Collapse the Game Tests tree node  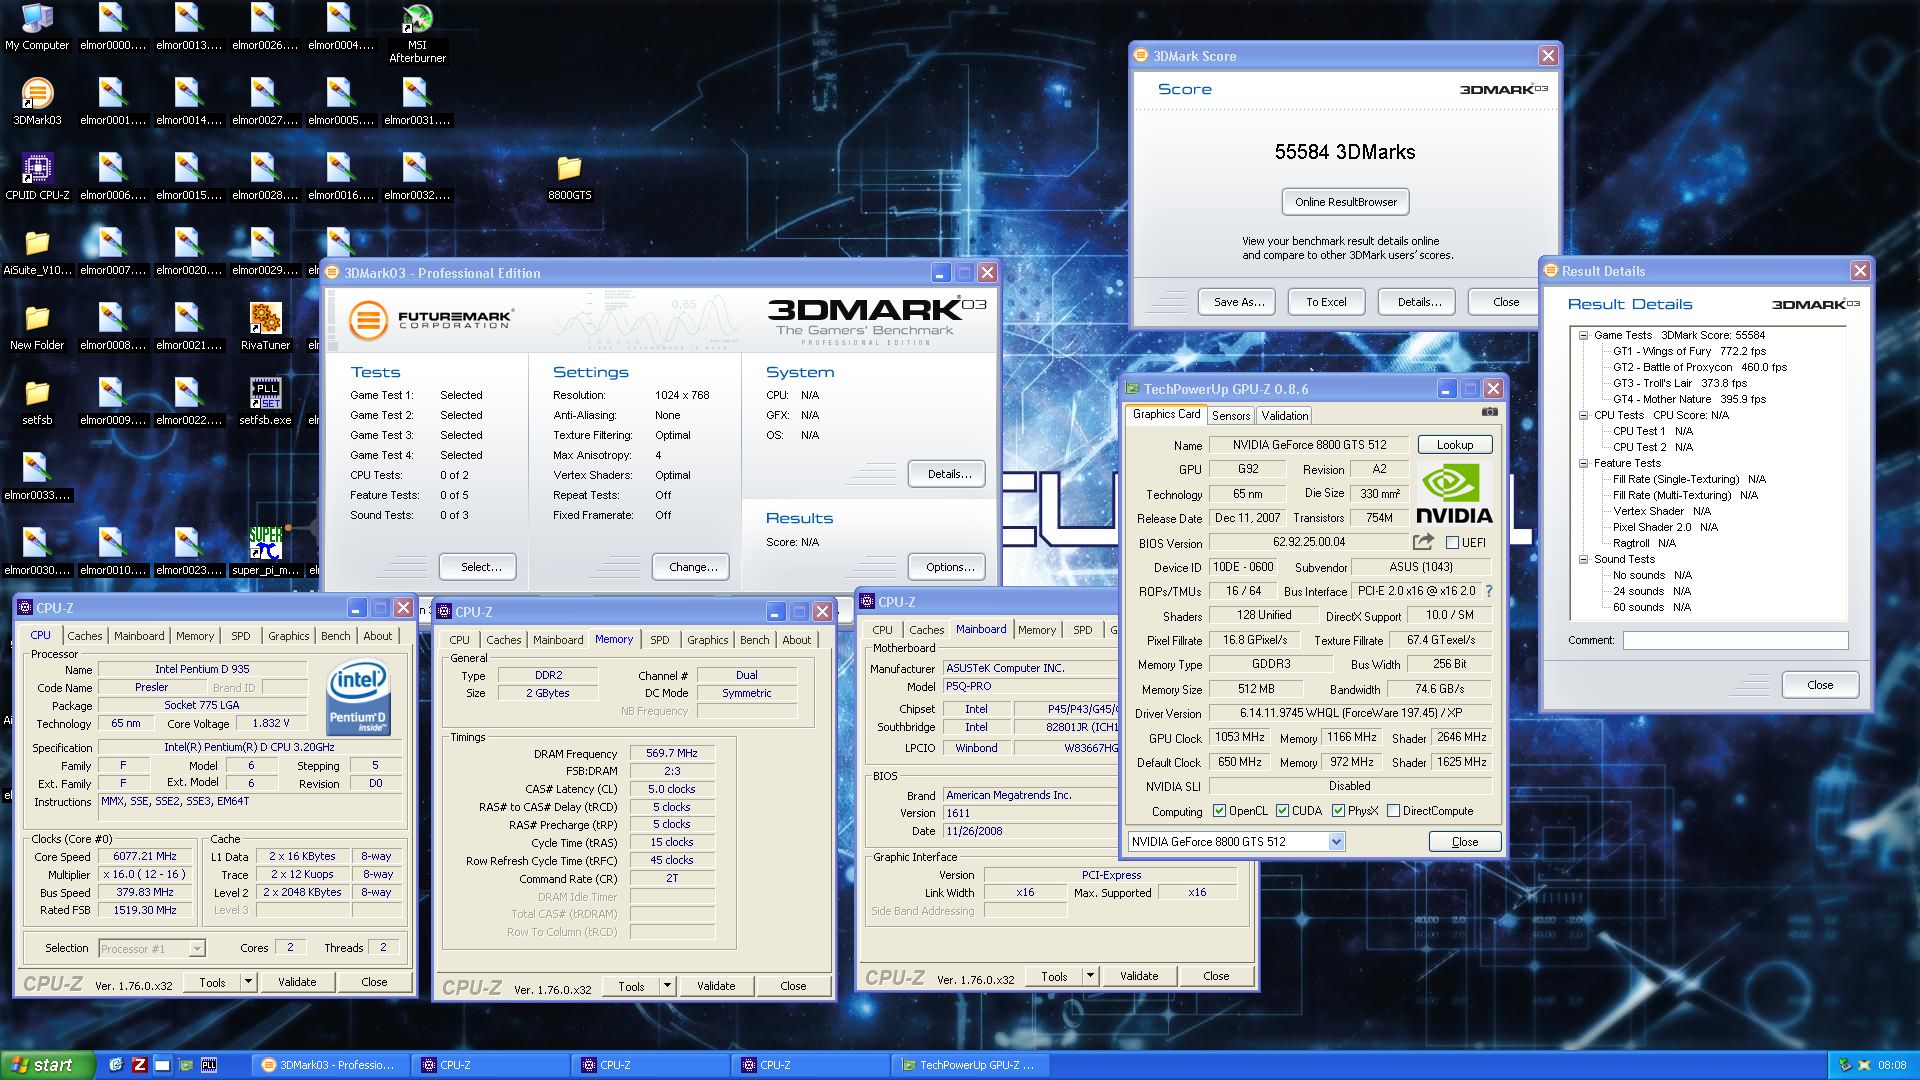[1584, 335]
